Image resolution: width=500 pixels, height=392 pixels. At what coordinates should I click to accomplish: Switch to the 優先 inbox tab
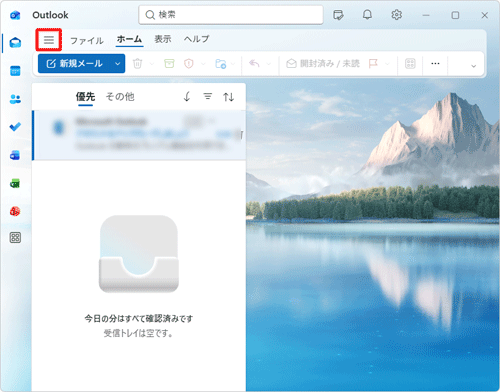85,97
